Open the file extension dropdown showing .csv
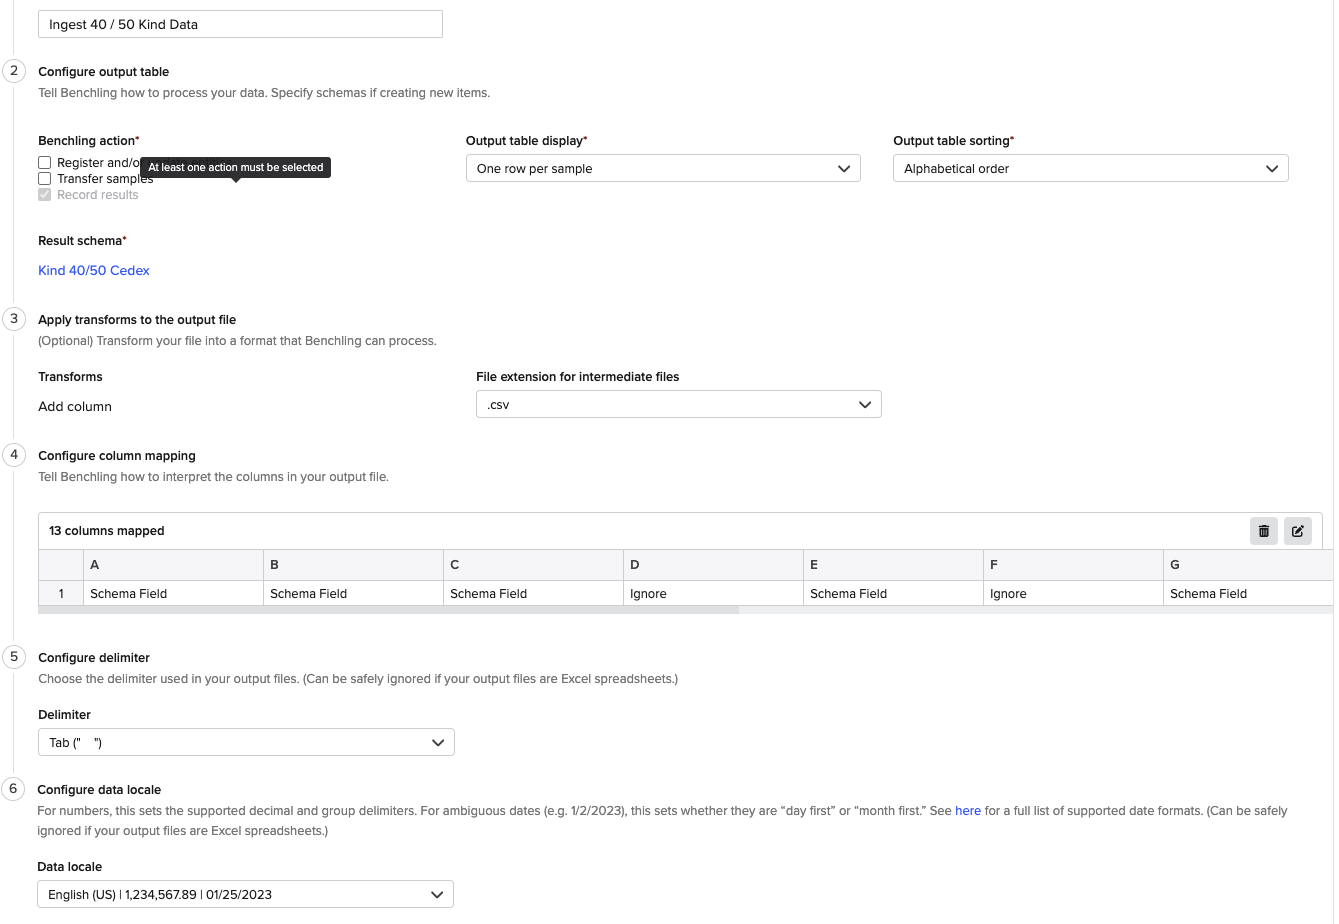1339x924 pixels. click(678, 404)
